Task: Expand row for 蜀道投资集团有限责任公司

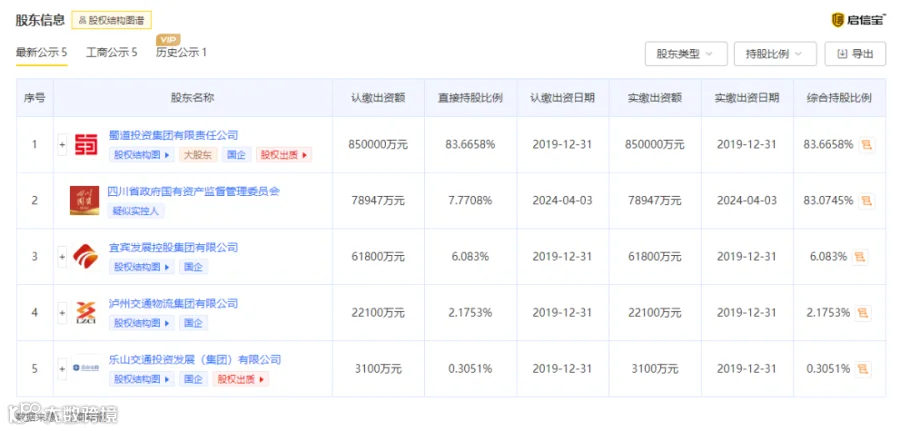Action: (62, 145)
